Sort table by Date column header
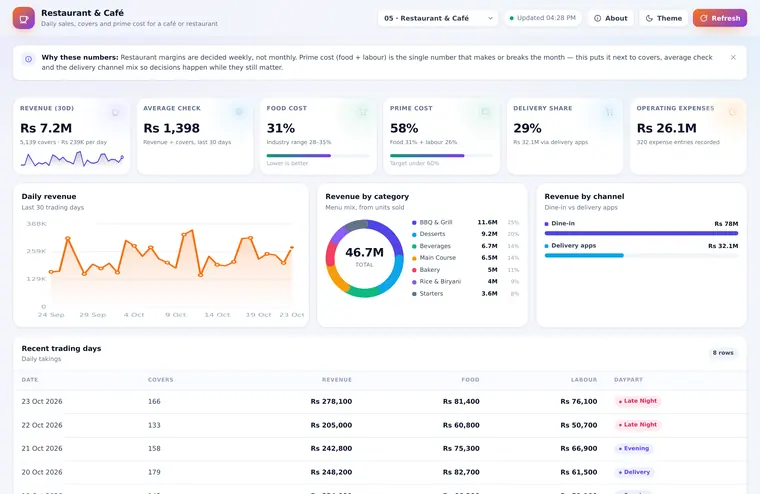This screenshot has width=760, height=494. [x=30, y=380]
